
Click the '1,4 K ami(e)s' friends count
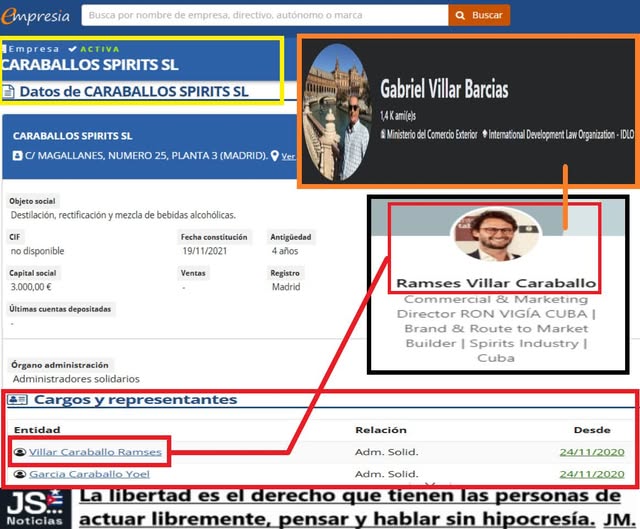pyautogui.click(x=398, y=116)
